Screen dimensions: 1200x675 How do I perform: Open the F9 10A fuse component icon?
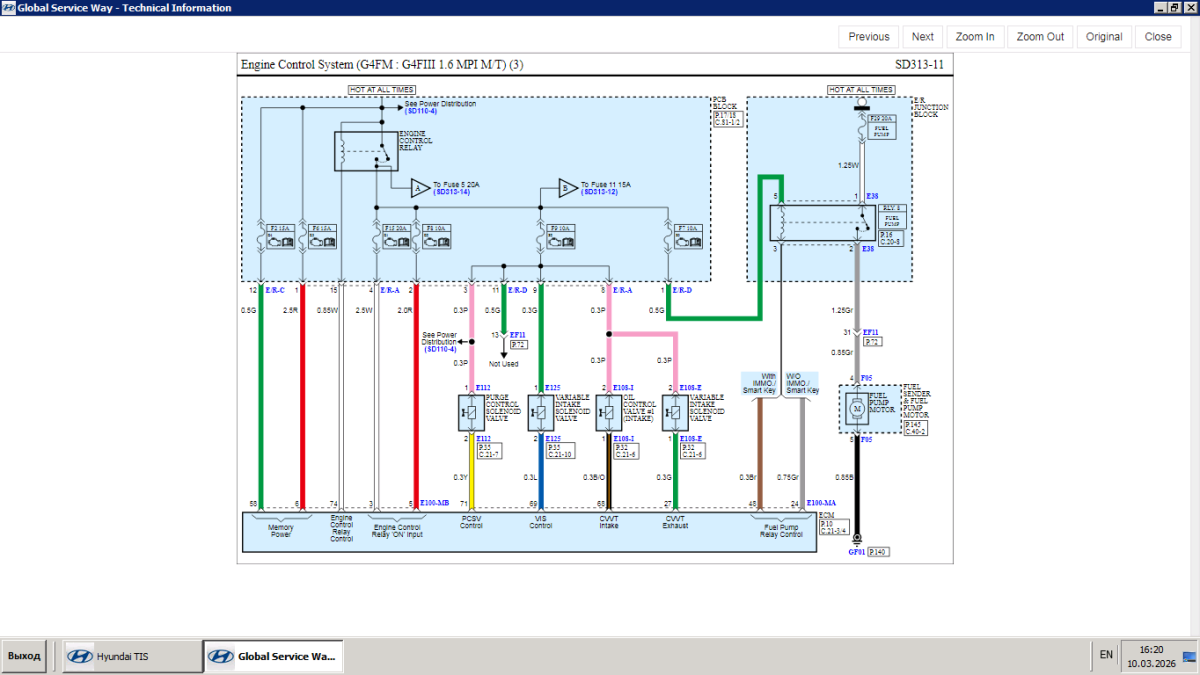558,236
